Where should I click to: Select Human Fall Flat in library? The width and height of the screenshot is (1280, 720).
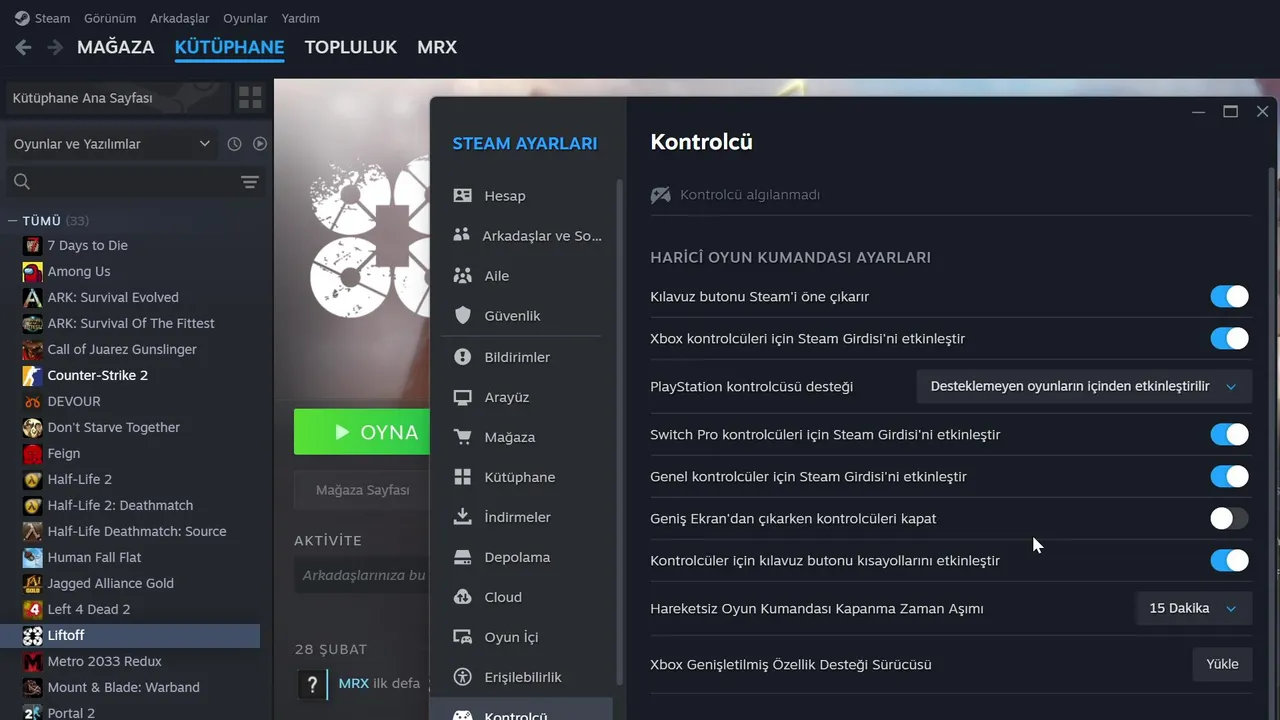click(94, 557)
